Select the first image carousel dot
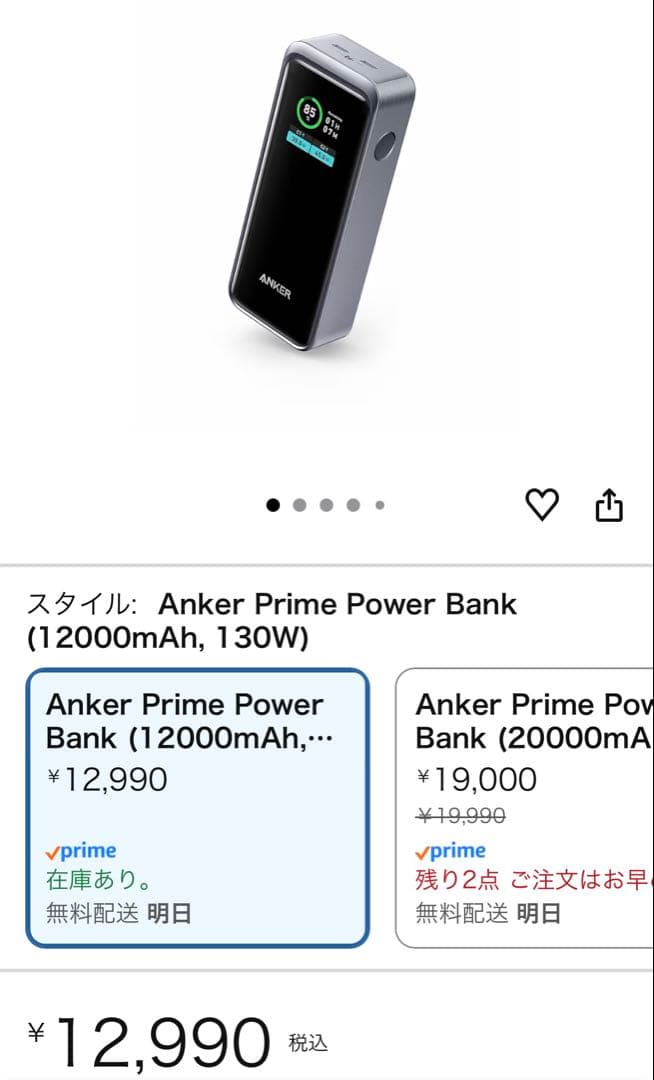The height and width of the screenshot is (1080, 654). coord(271,505)
